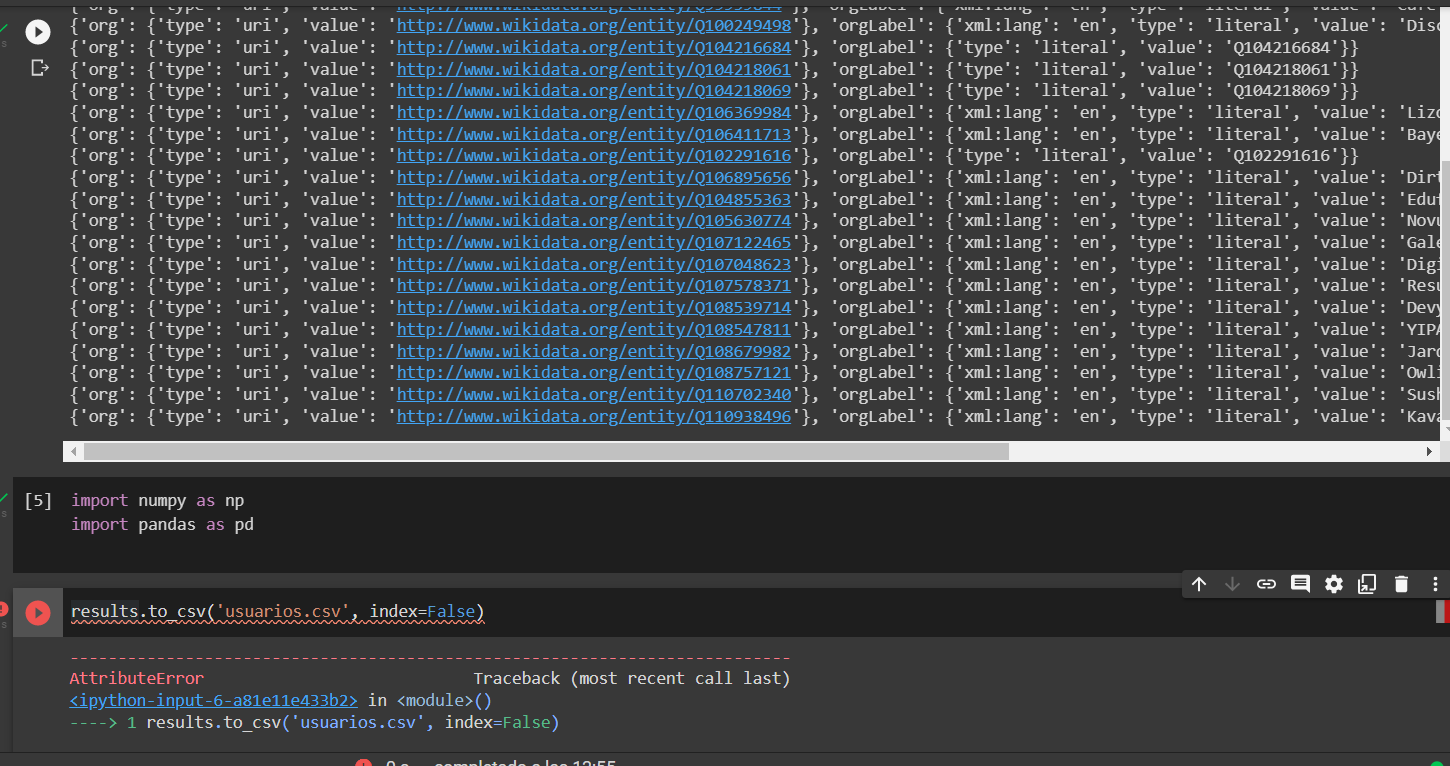Screen dimensions: 1450x766
Task: Open the Wikidata entity Q105630774 link
Action: coord(594,220)
